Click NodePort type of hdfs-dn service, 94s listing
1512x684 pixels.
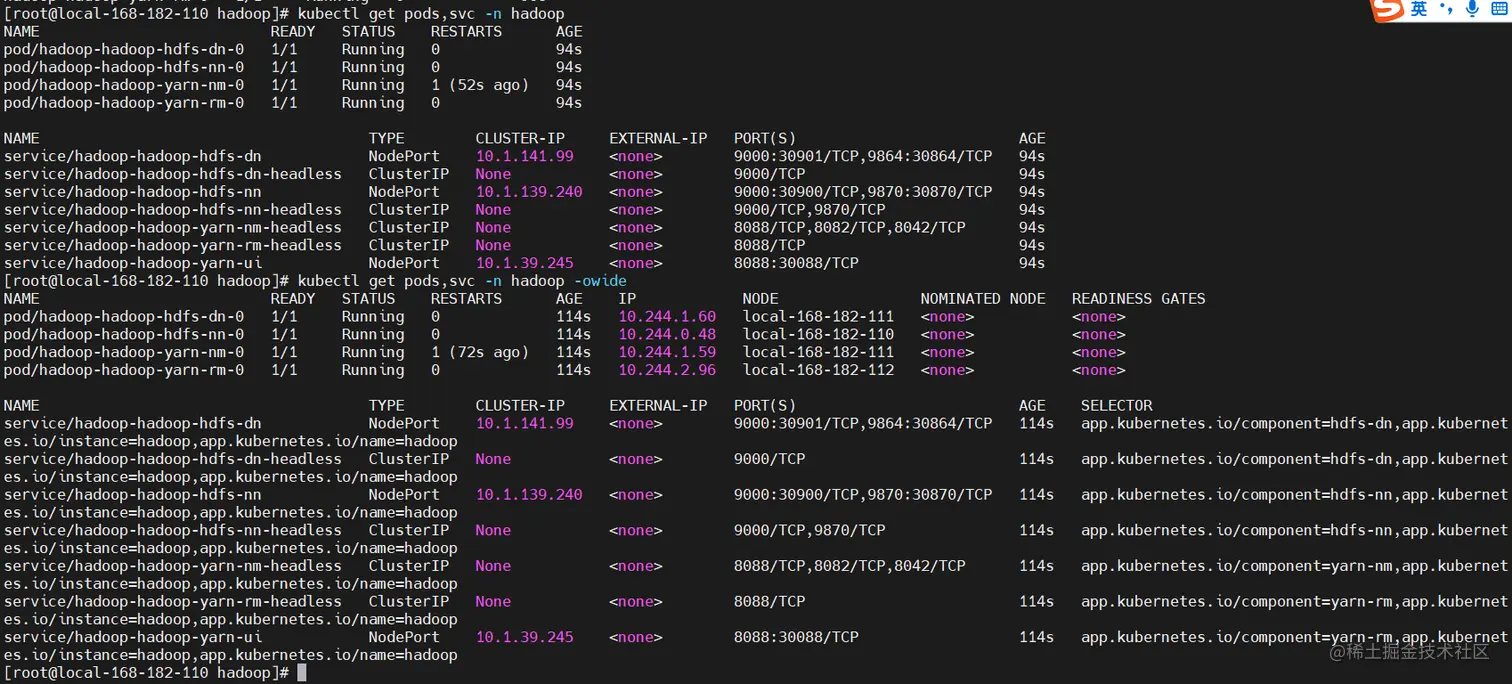click(x=404, y=156)
